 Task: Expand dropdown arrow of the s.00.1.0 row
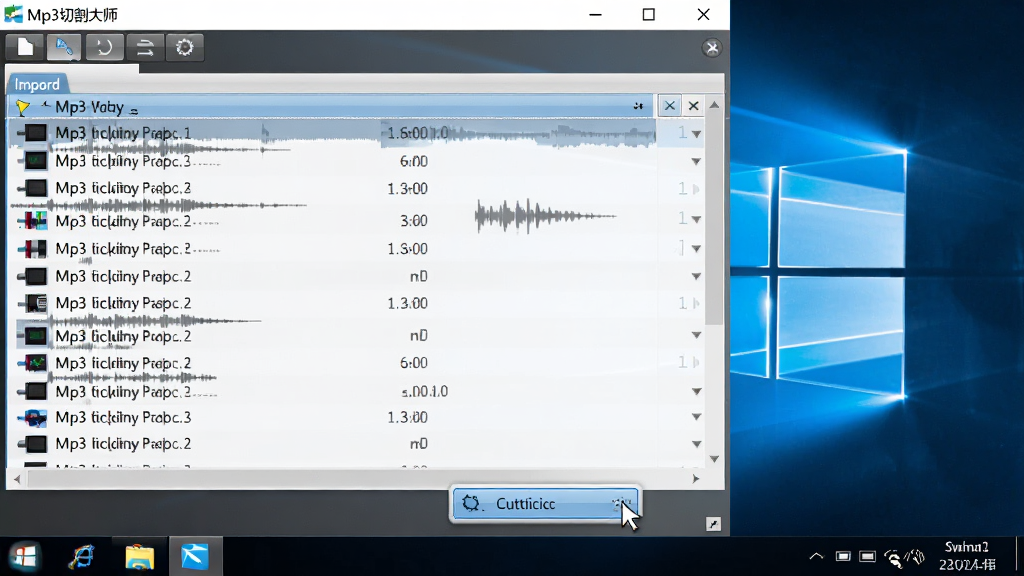tap(696, 391)
